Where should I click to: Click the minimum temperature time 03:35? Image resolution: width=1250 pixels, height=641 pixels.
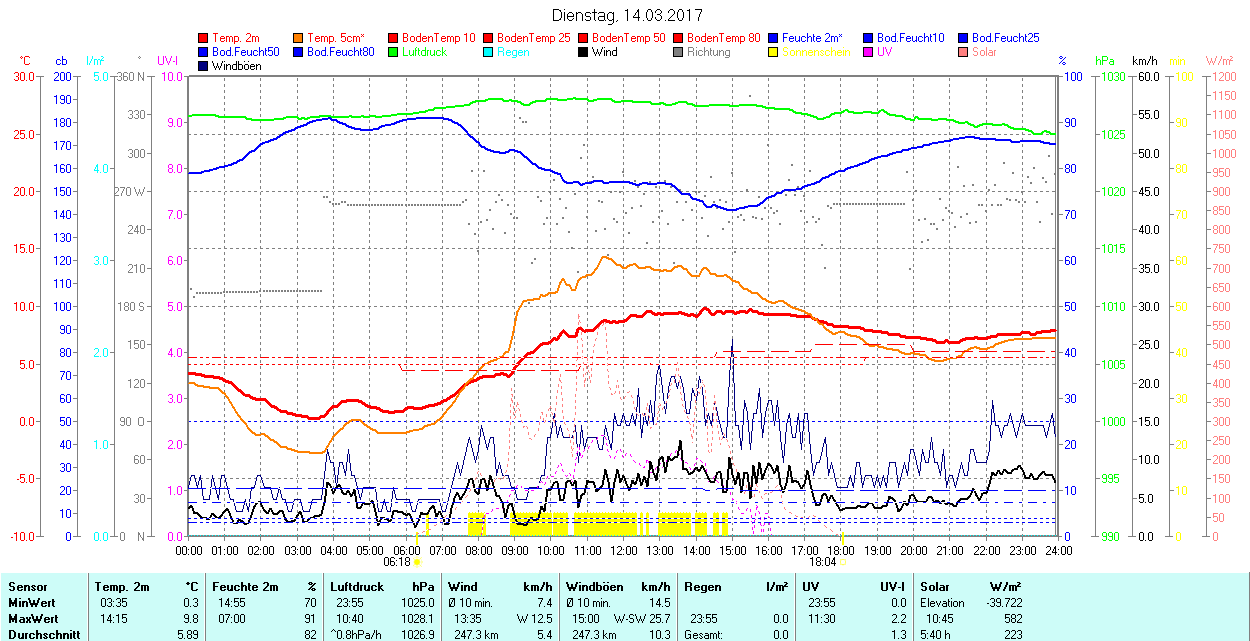pyautogui.click(x=114, y=603)
